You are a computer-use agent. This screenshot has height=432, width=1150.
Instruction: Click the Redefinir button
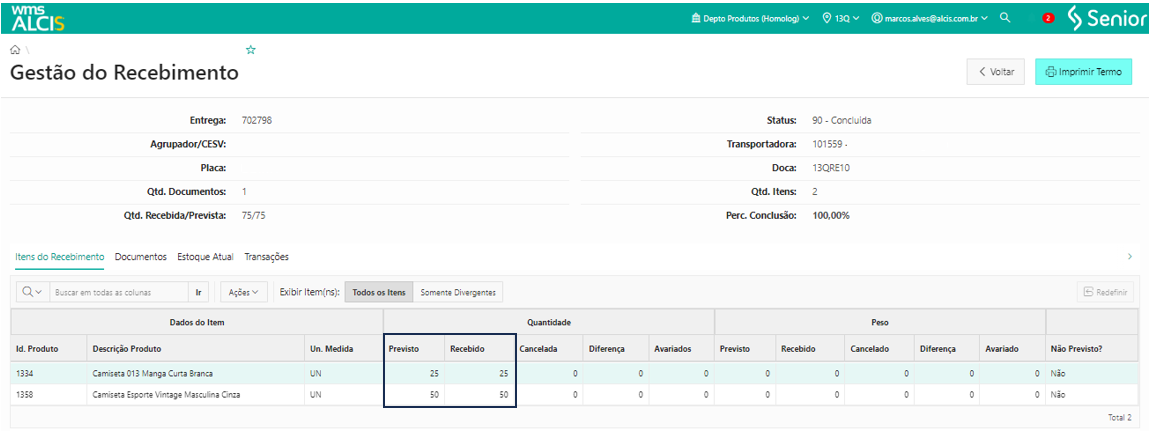[1105, 292]
